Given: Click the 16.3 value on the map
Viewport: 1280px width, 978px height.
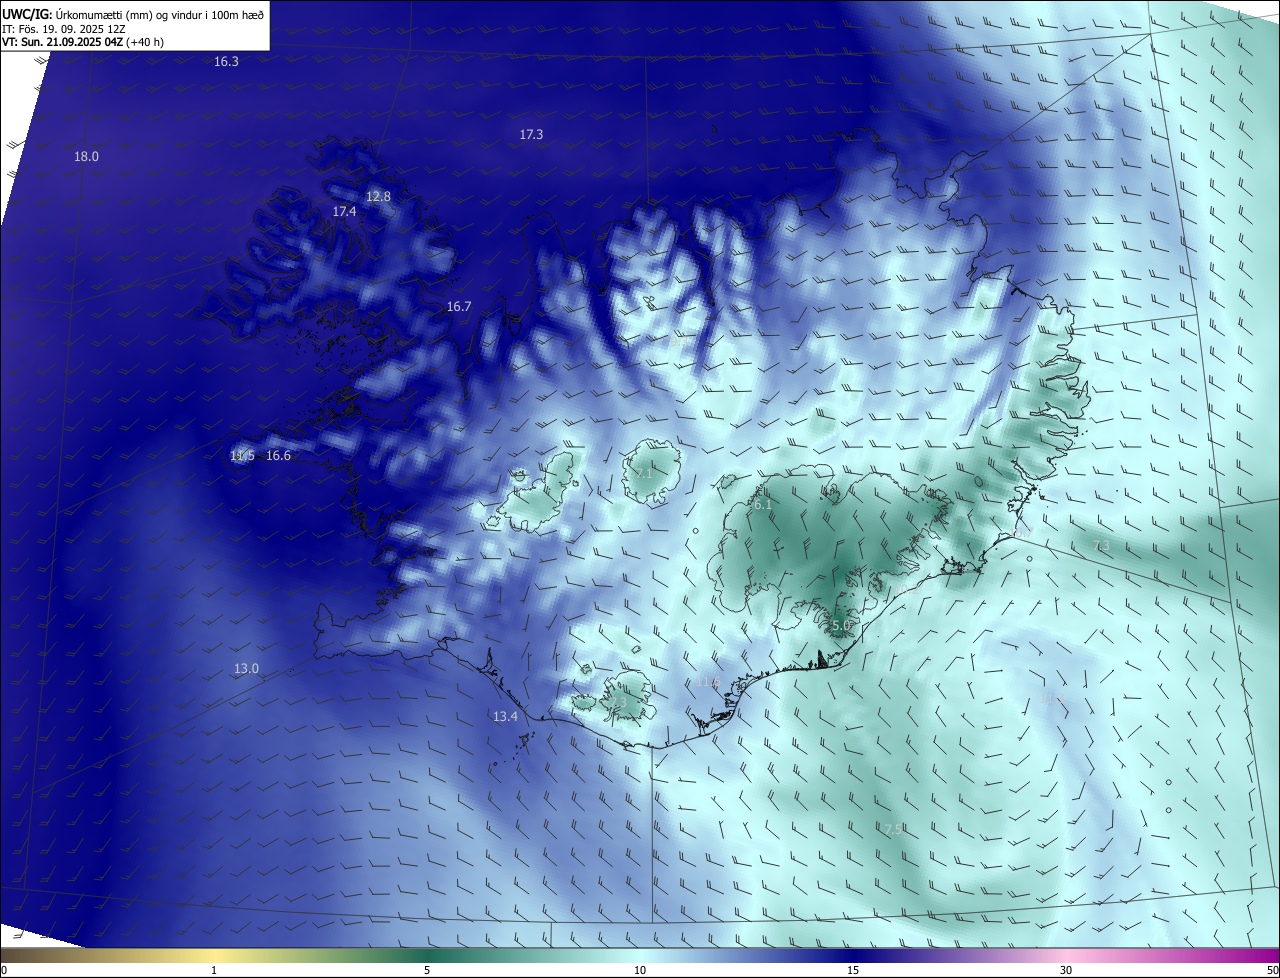Looking at the screenshot, I should [226, 62].
